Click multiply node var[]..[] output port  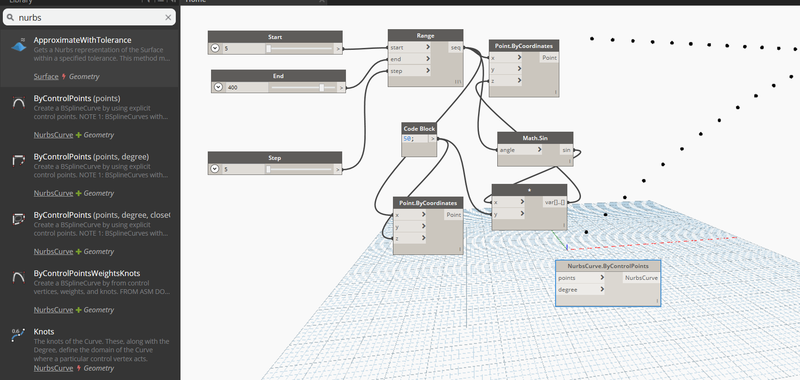pos(555,202)
